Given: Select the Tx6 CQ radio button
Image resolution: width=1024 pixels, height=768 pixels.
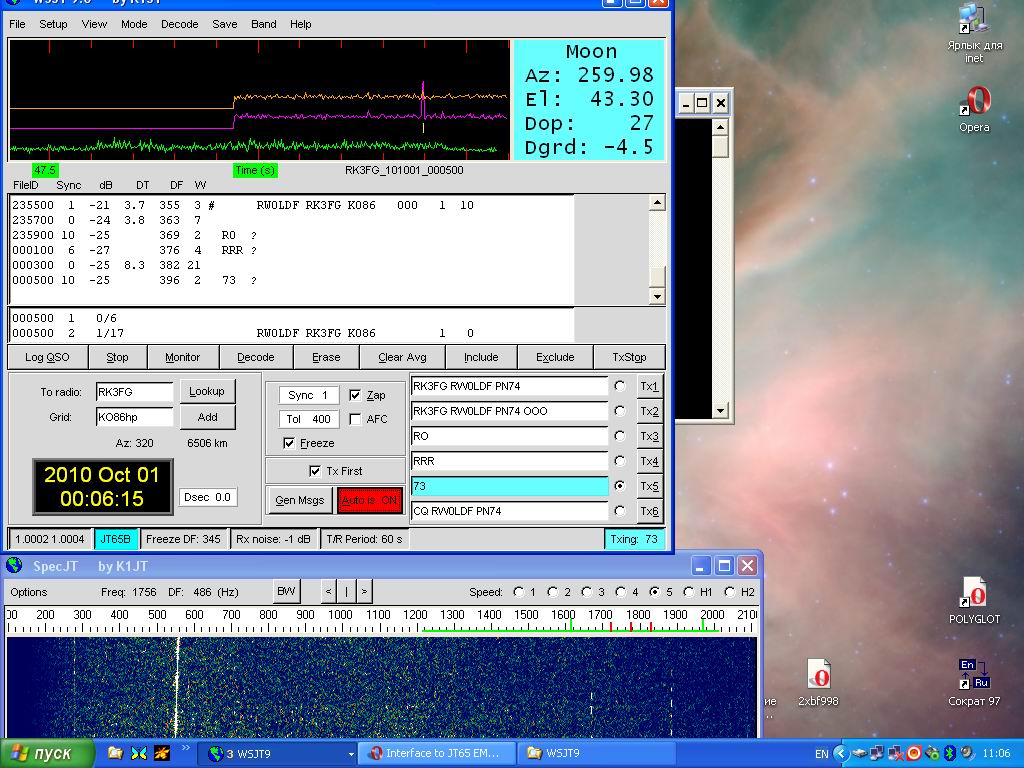Looking at the screenshot, I should pos(620,511).
